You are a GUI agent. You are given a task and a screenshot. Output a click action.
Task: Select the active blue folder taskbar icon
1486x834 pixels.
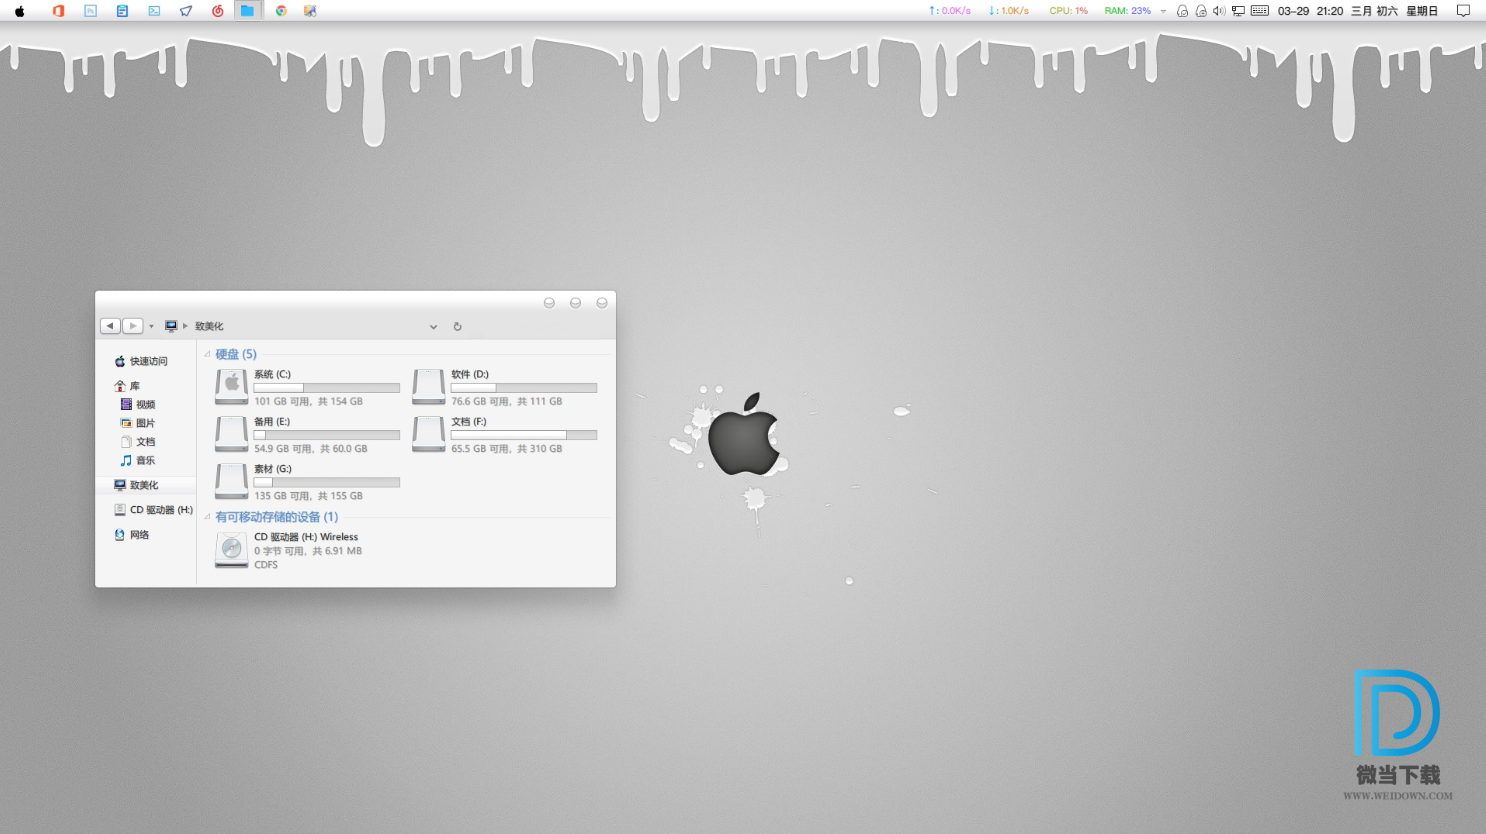[x=247, y=11]
